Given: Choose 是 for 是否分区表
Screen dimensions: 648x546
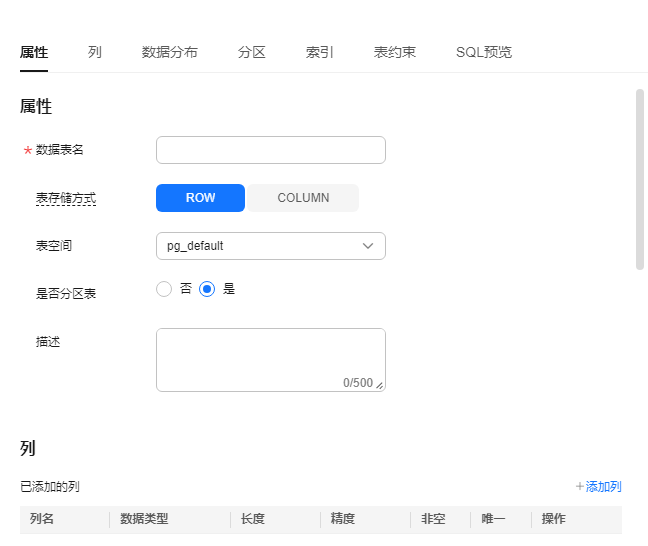Looking at the screenshot, I should 207,289.
